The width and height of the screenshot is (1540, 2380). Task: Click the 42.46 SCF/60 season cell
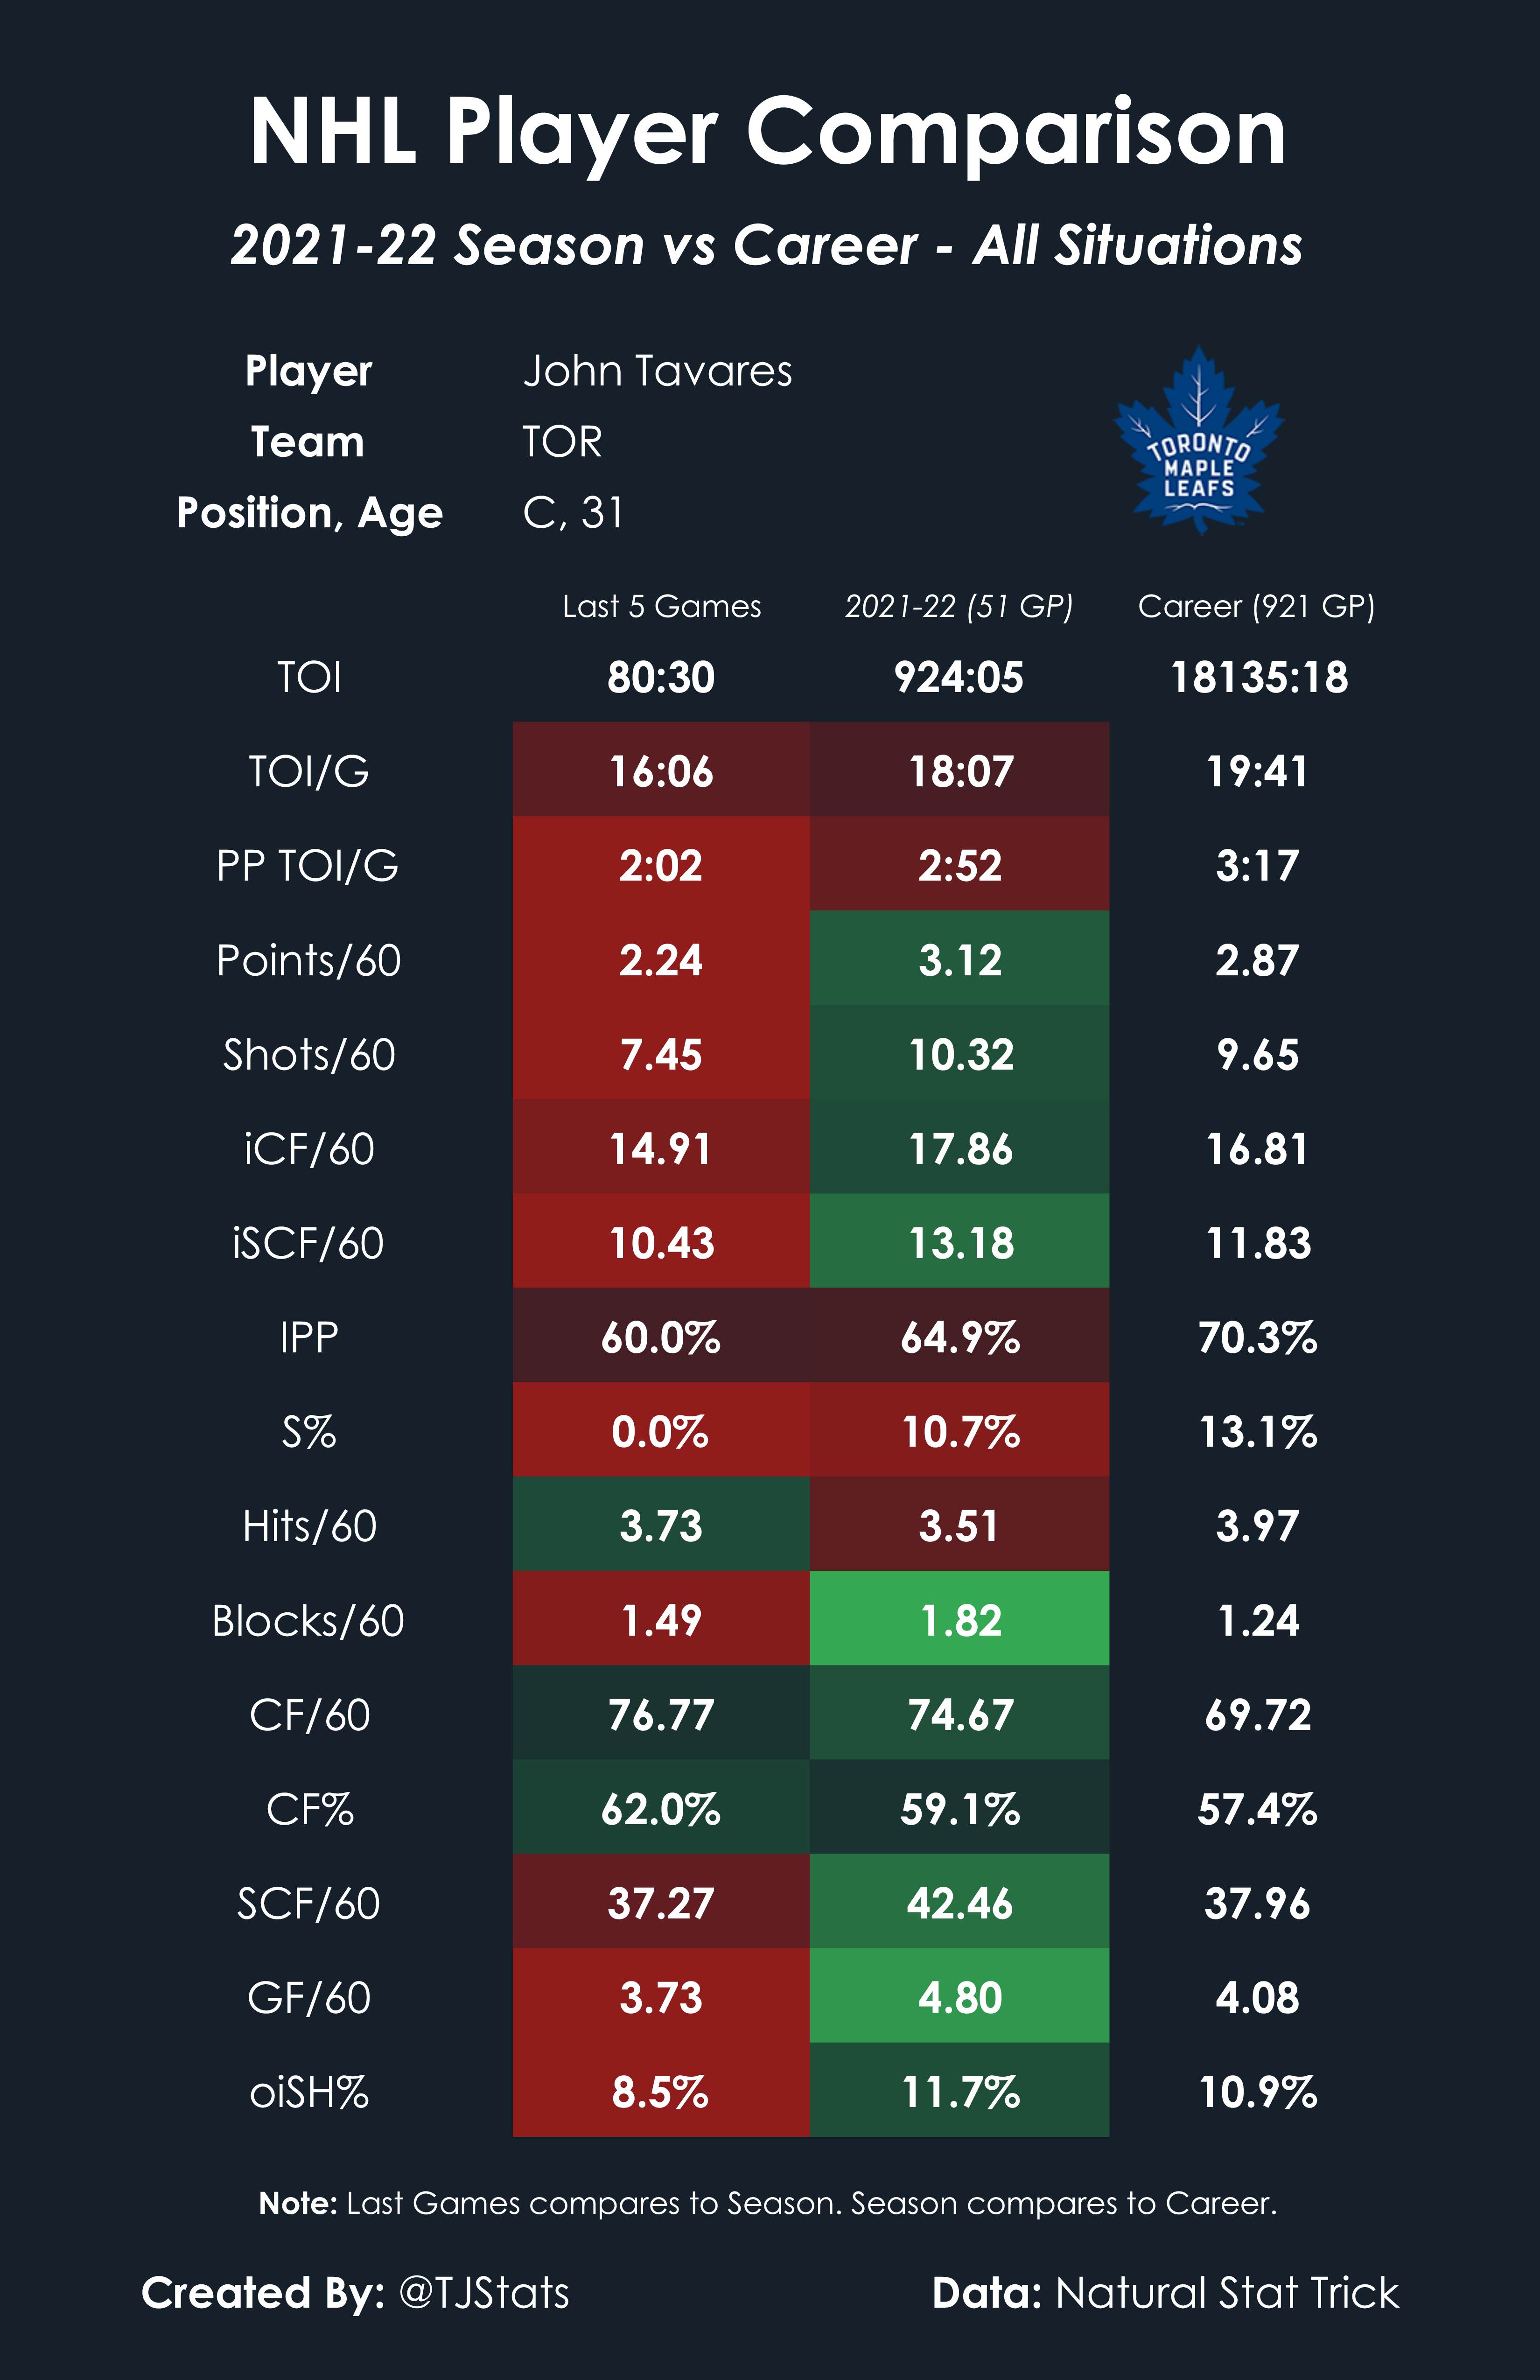959,1903
